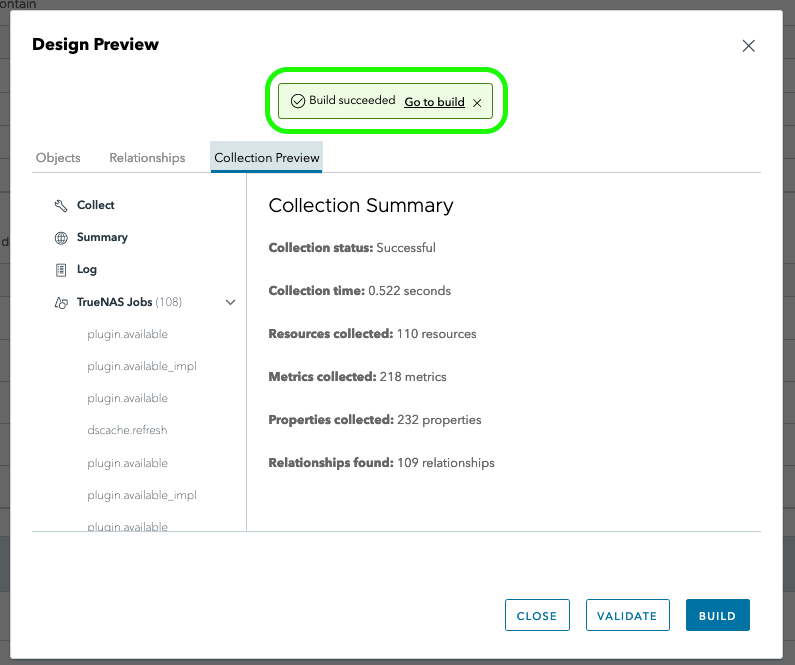Image resolution: width=795 pixels, height=665 pixels.
Task: Open plugin.available_impl listed below dscache.refresh
Action: (141, 495)
